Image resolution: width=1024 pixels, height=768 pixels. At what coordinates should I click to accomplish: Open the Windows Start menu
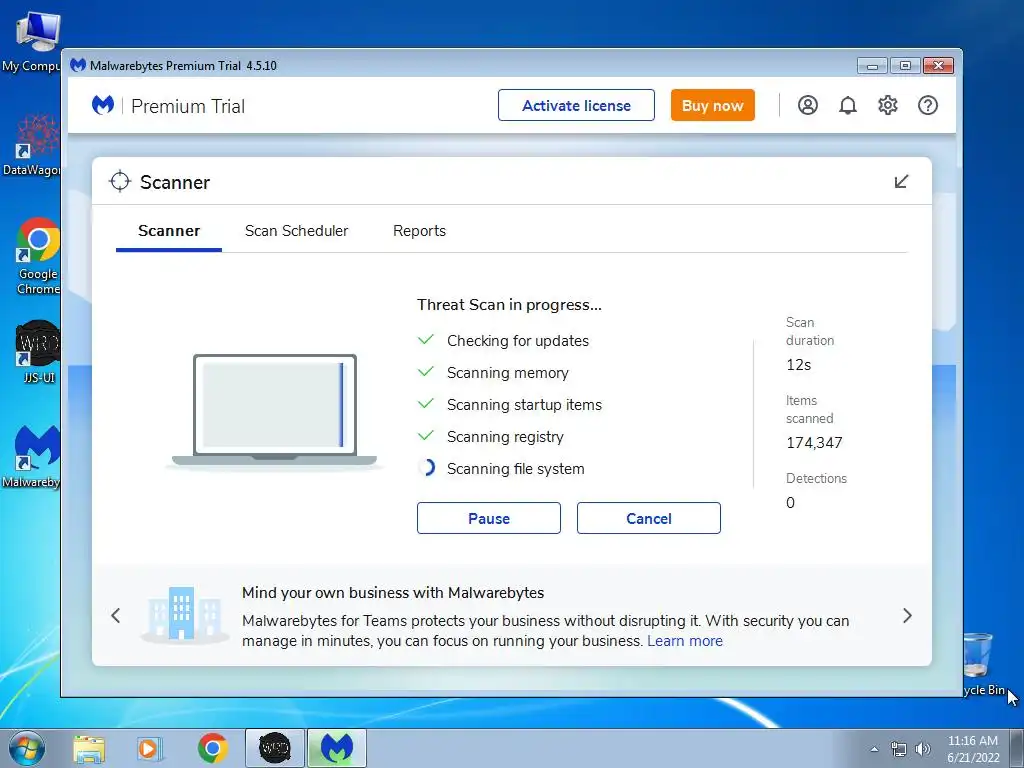(x=27, y=748)
